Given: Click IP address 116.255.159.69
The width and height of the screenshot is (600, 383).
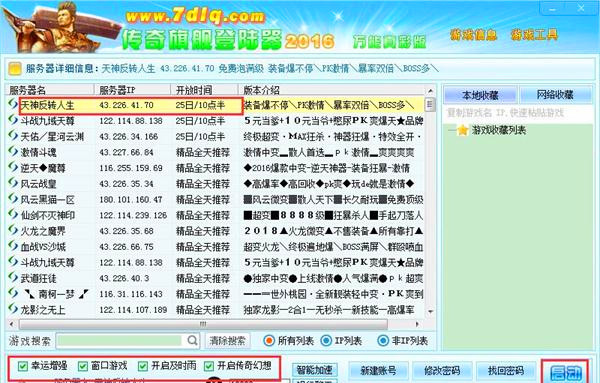Looking at the screenshot, I should [x=131, y=168].
